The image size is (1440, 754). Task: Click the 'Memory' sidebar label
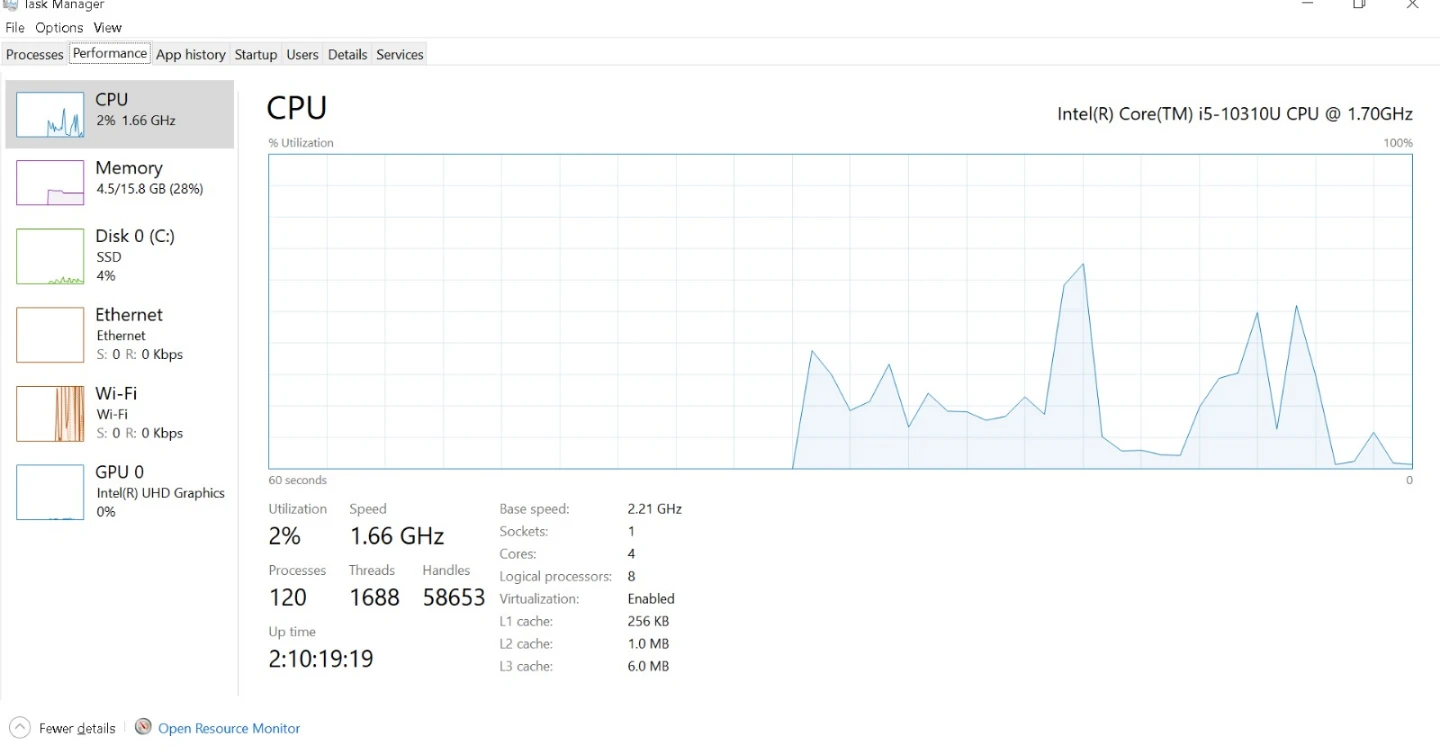click(x=129, y=168)
